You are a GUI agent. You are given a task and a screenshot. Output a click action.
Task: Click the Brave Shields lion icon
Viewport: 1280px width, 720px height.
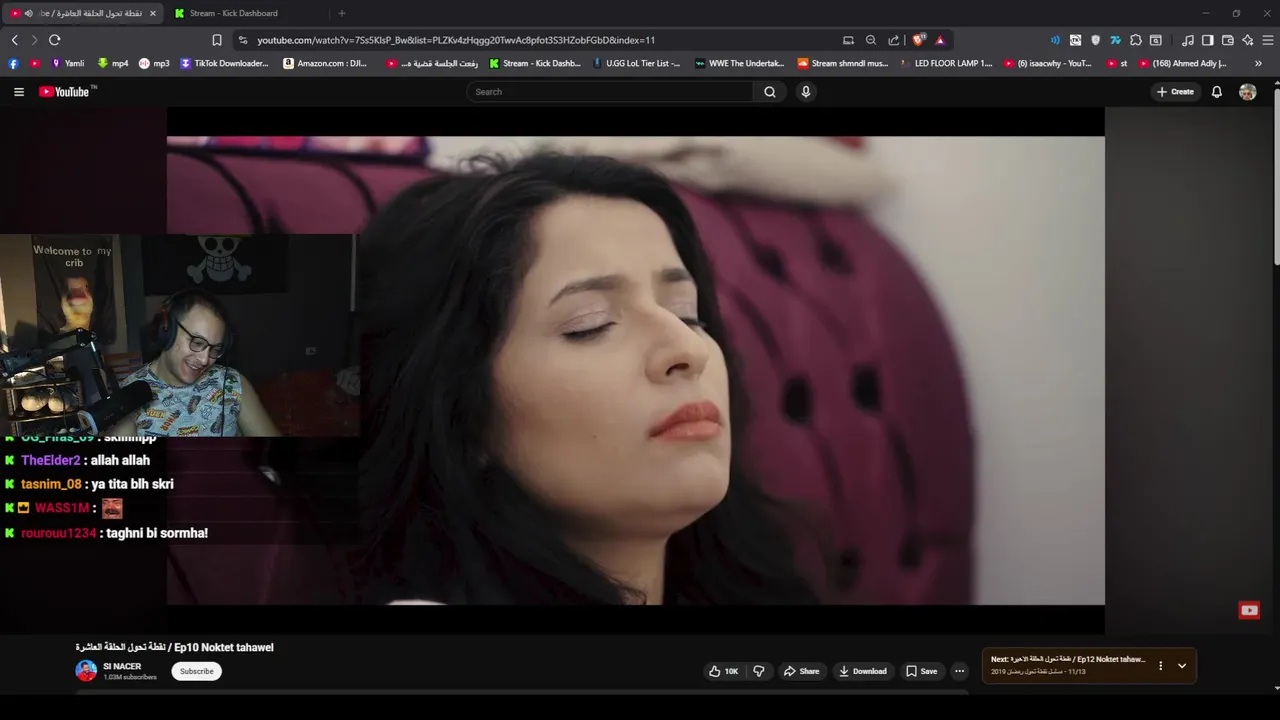tap(918, 40)
